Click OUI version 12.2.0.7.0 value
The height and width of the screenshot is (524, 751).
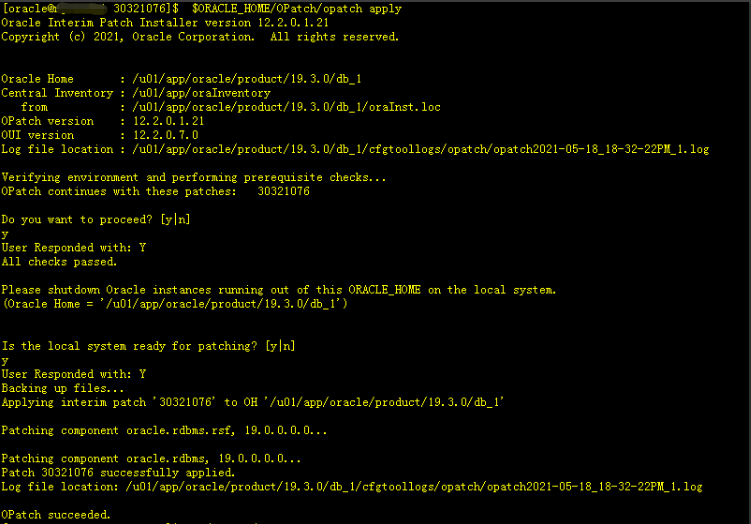(166, 136)
